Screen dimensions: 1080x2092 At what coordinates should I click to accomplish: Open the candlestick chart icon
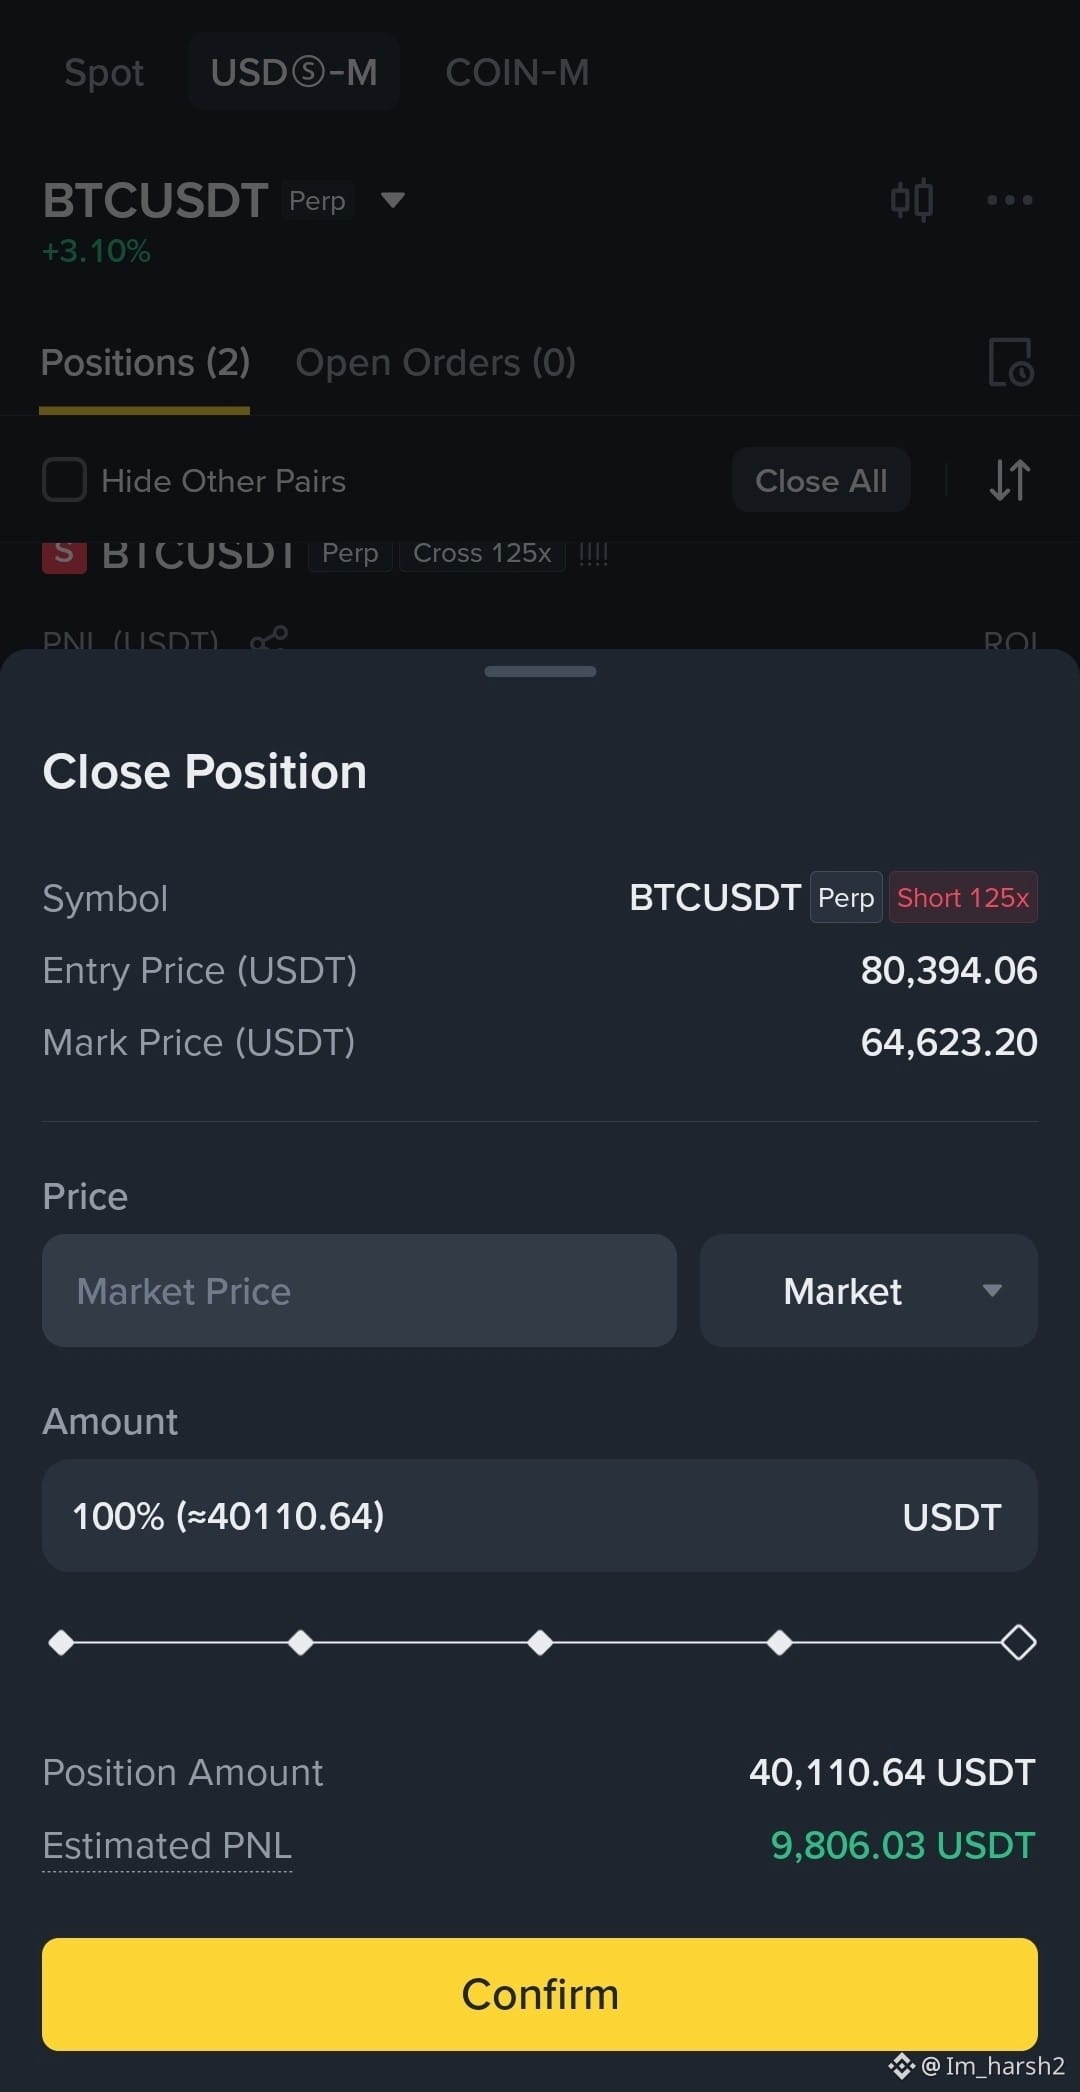(x=911, y=200)
